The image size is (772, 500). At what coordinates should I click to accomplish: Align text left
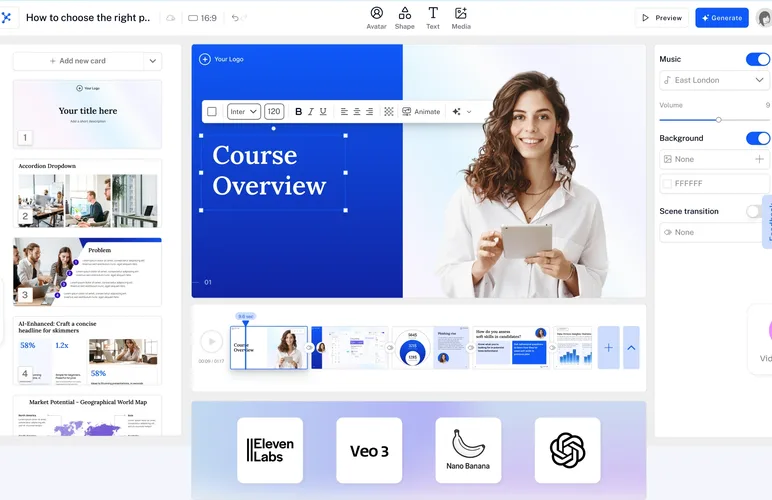pyautogui.click(x=344, y=112)
